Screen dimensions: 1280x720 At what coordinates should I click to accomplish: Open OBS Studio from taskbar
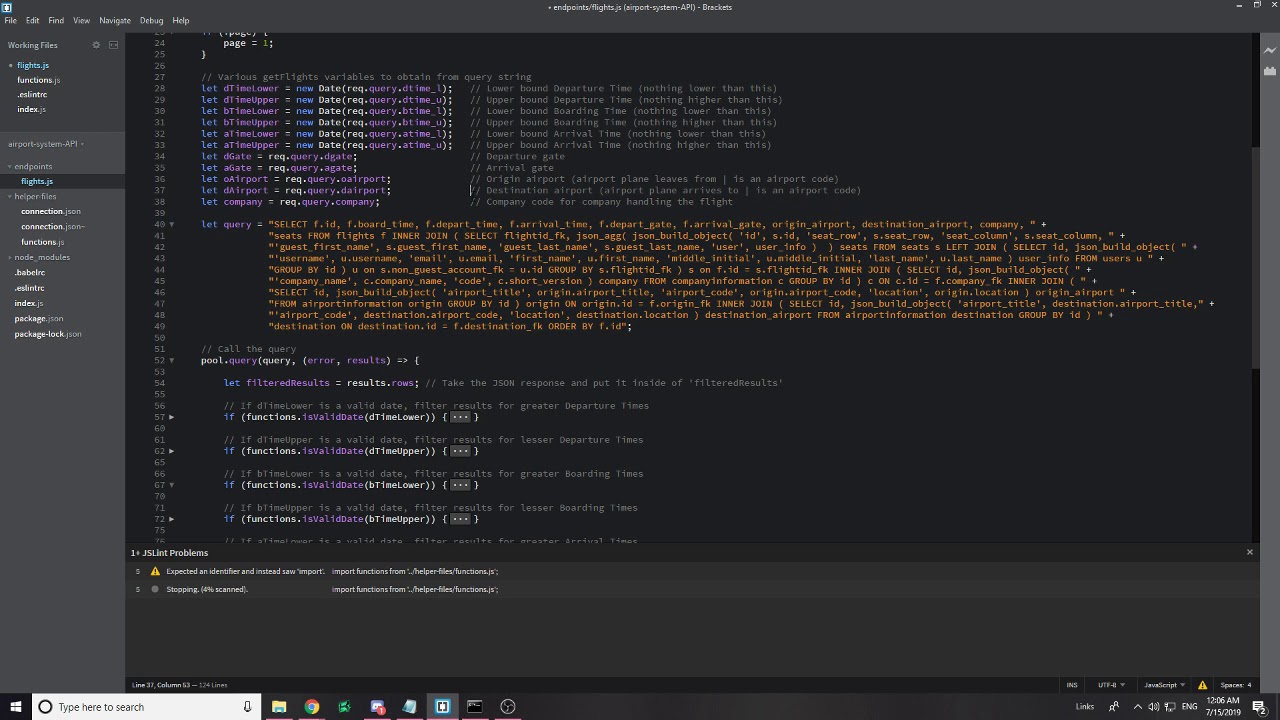tap(508, 707)
